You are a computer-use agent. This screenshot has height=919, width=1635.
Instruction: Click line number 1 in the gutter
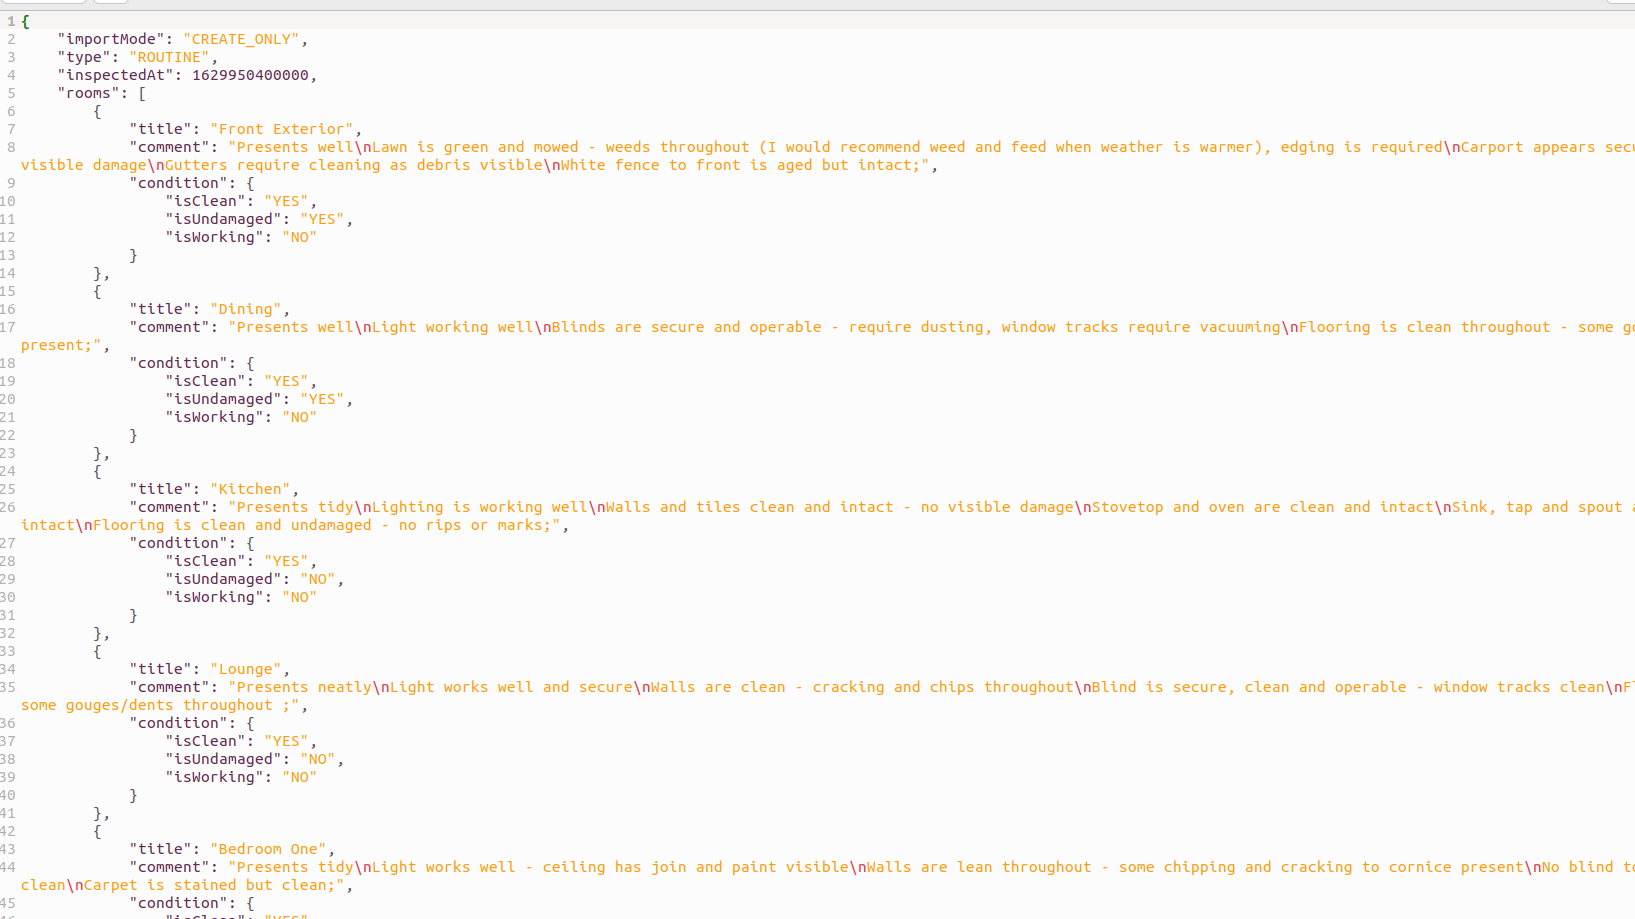point(10,21)
